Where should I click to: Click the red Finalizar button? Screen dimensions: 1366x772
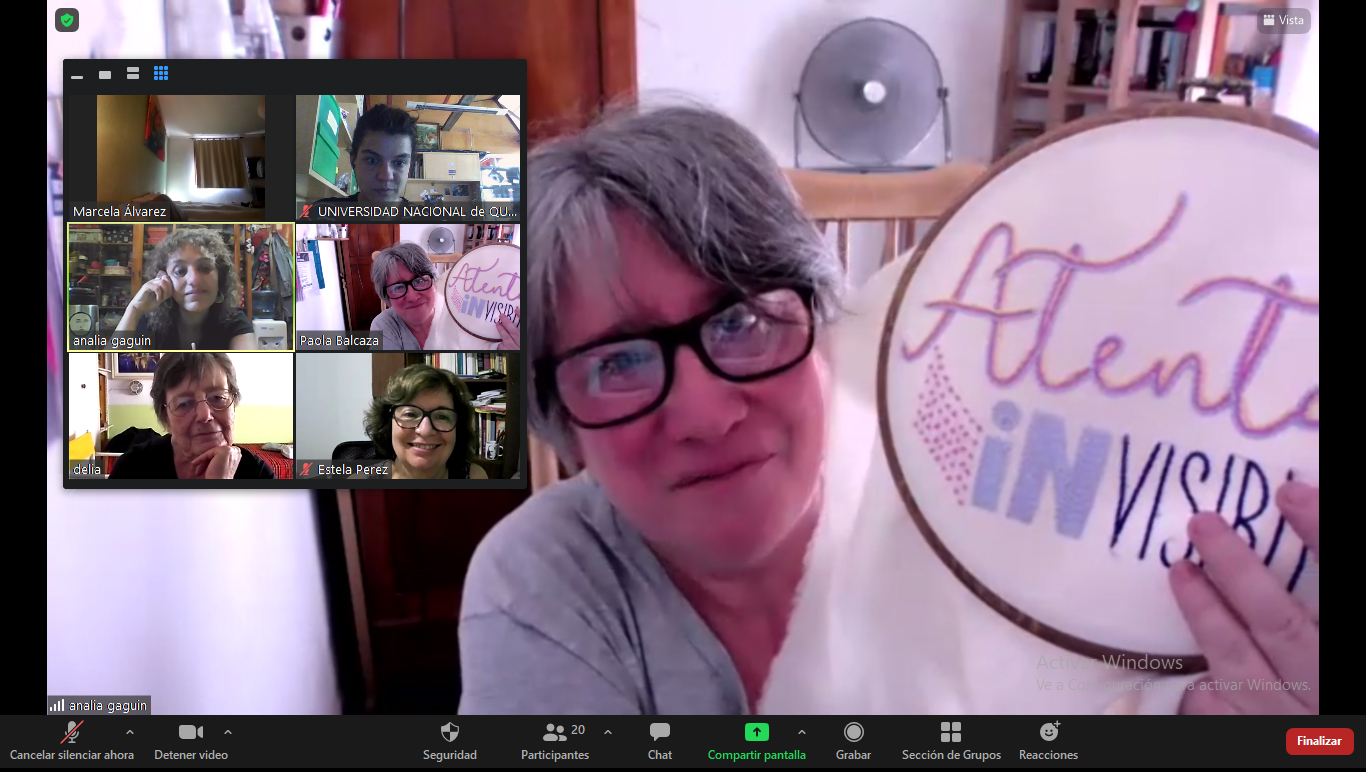pos(1319,741)
